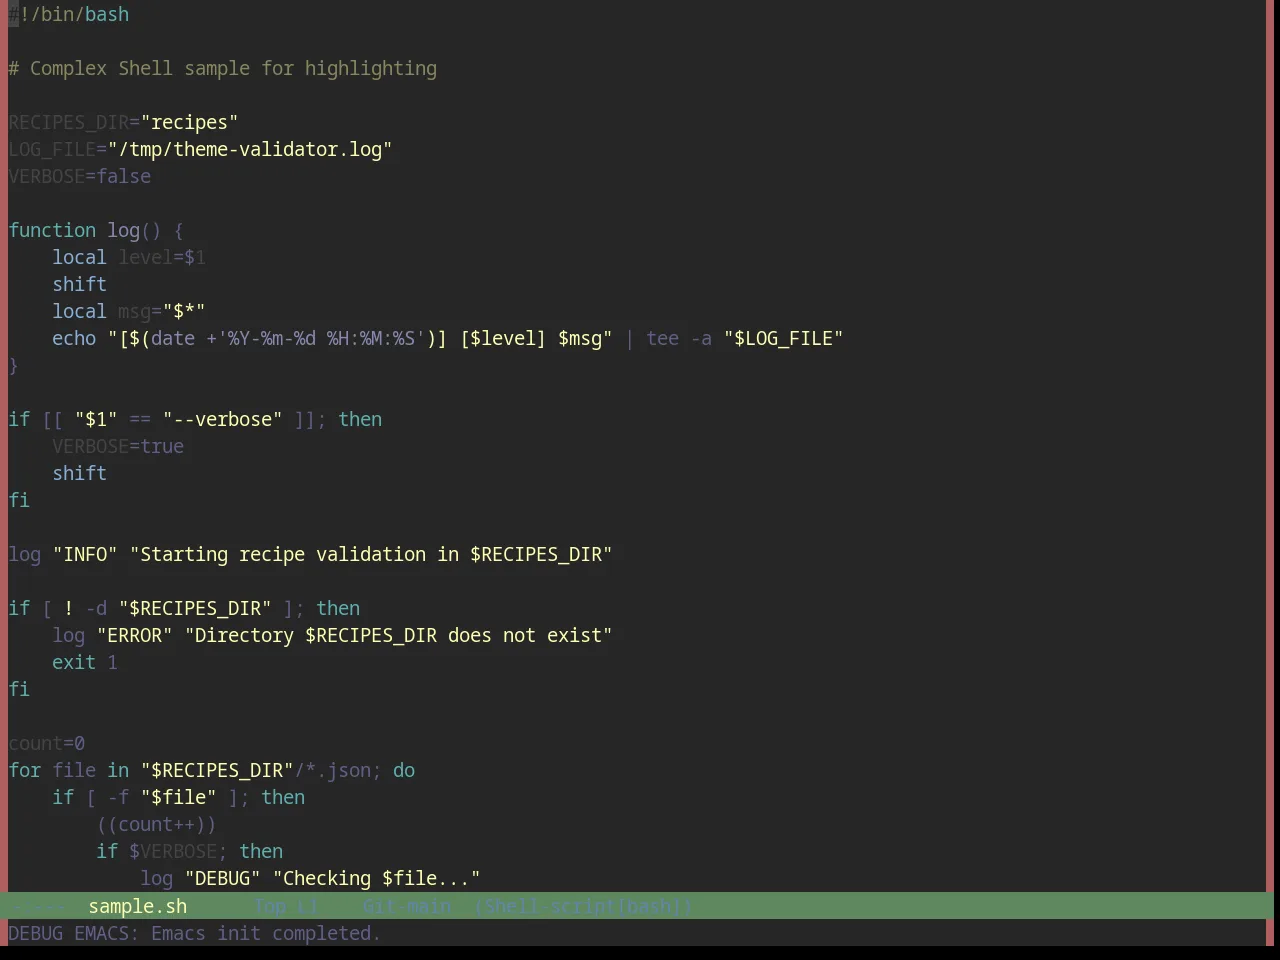Click the "Checking $file..." string
The height and width of the screenshot is (960, 1280).
click(377, 879)
